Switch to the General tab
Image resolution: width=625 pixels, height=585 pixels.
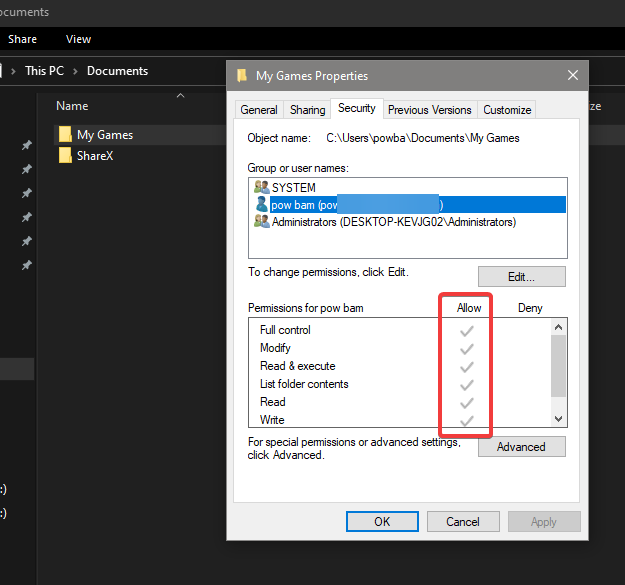(x=259, y=110)
